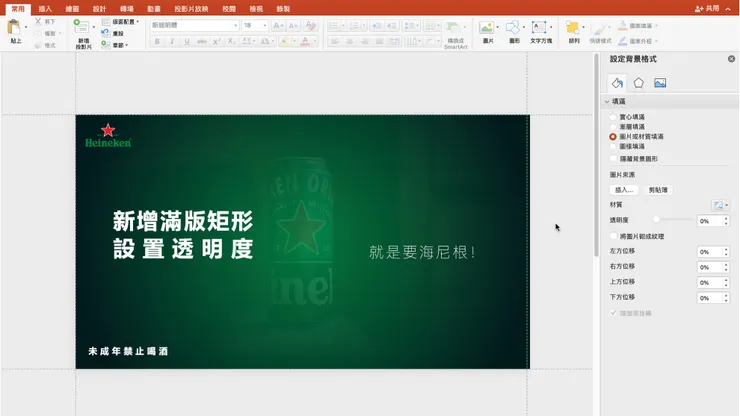Insert a Picture (圖片) via ribbon icon

click(x=487, y=27)
